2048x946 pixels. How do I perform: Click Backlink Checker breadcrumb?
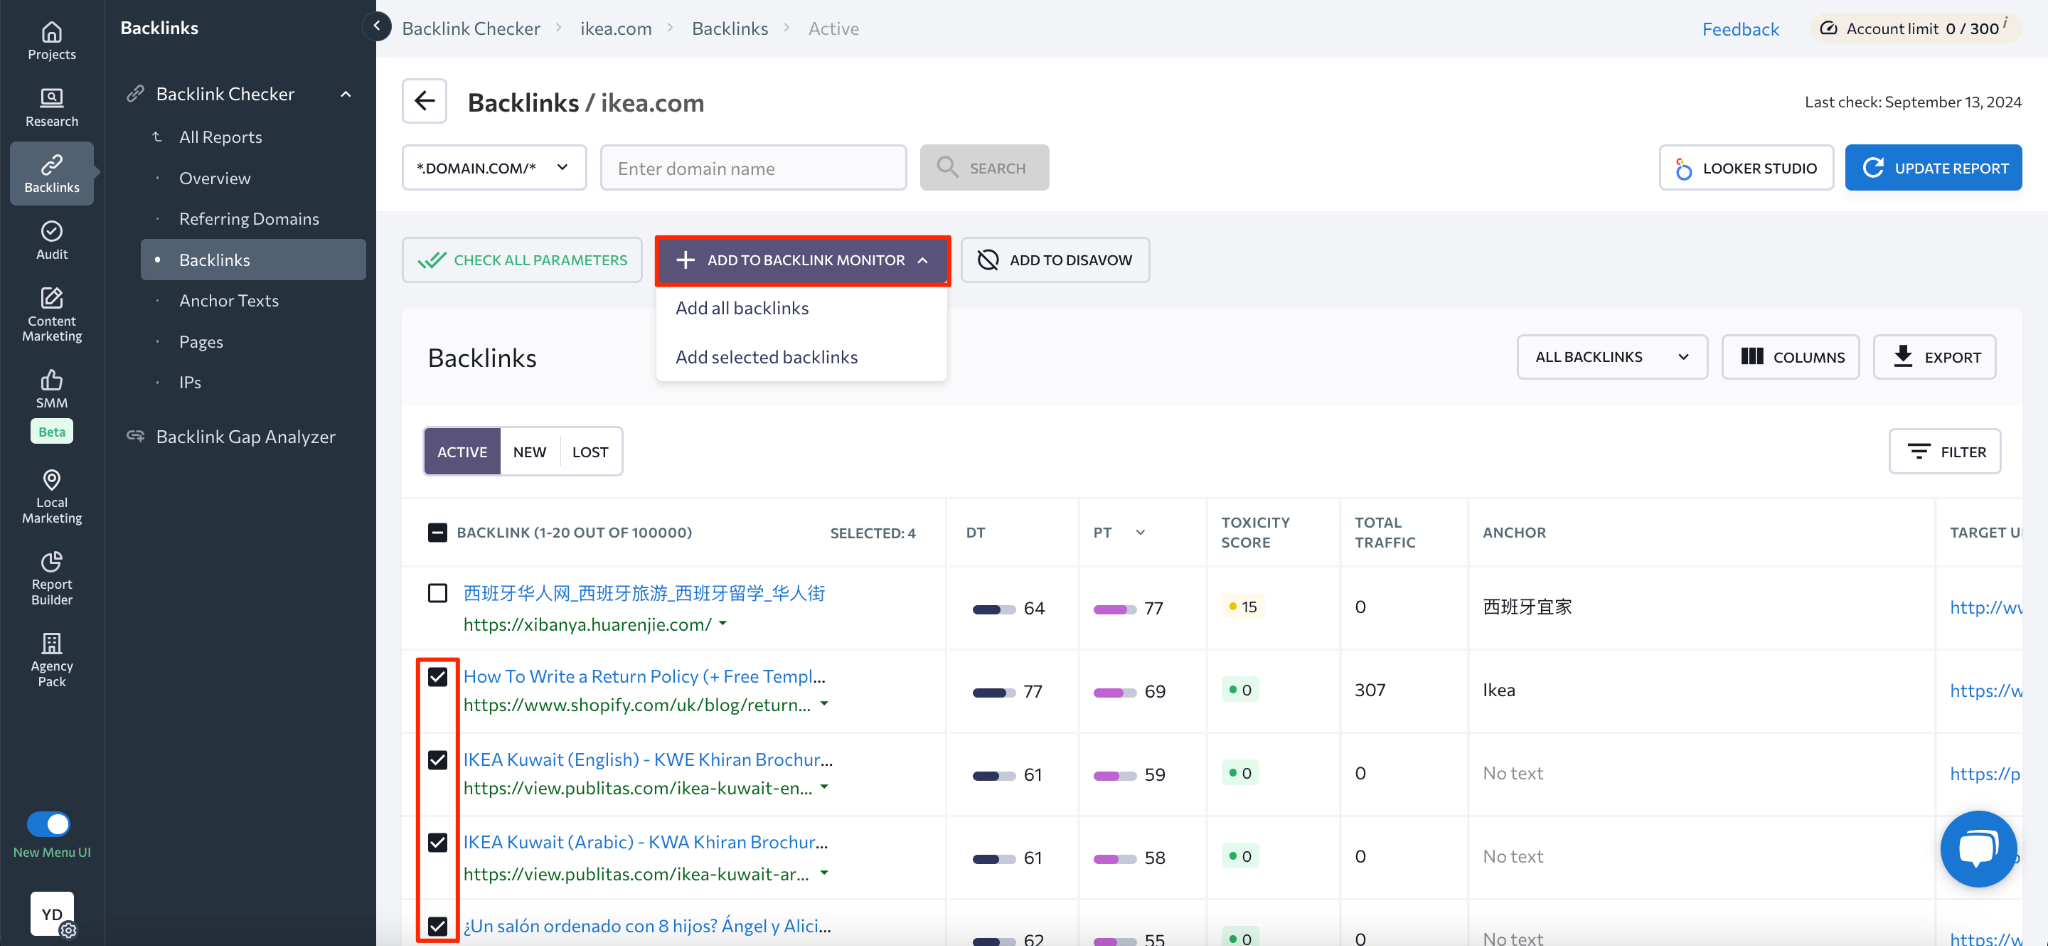[x=471, y=29]
